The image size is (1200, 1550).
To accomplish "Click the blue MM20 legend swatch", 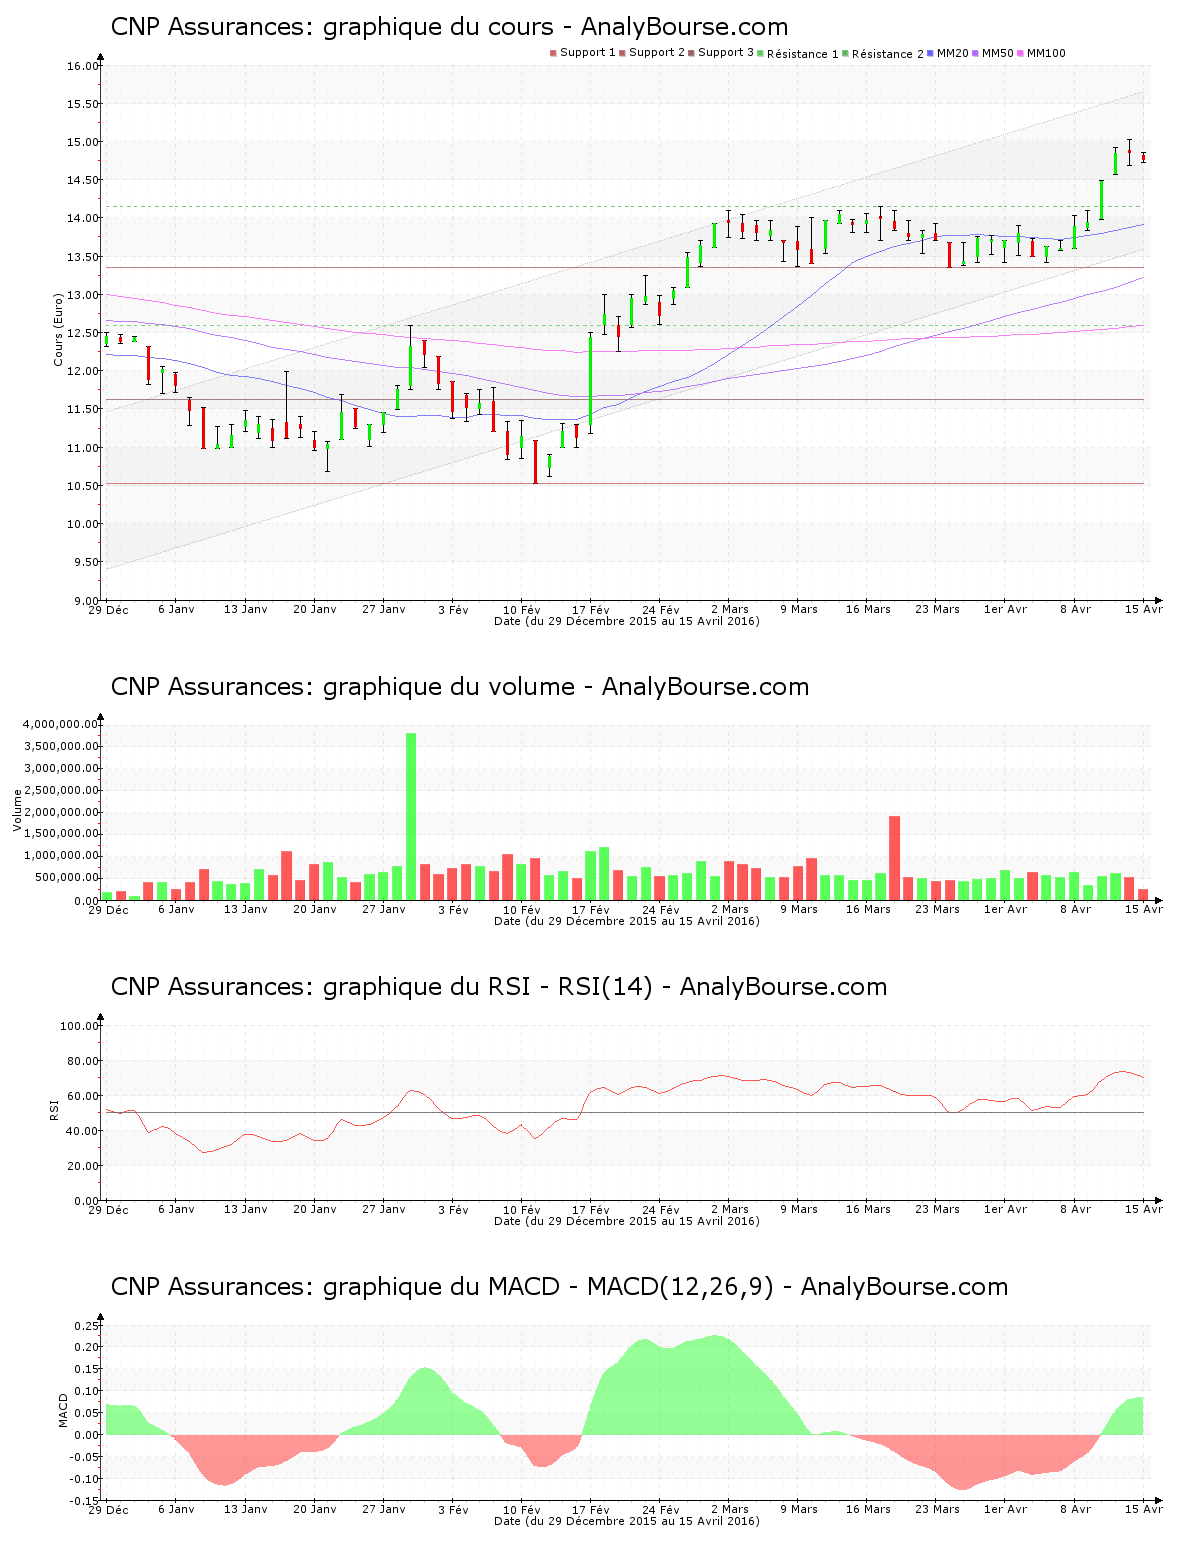I will click(931, 53).
